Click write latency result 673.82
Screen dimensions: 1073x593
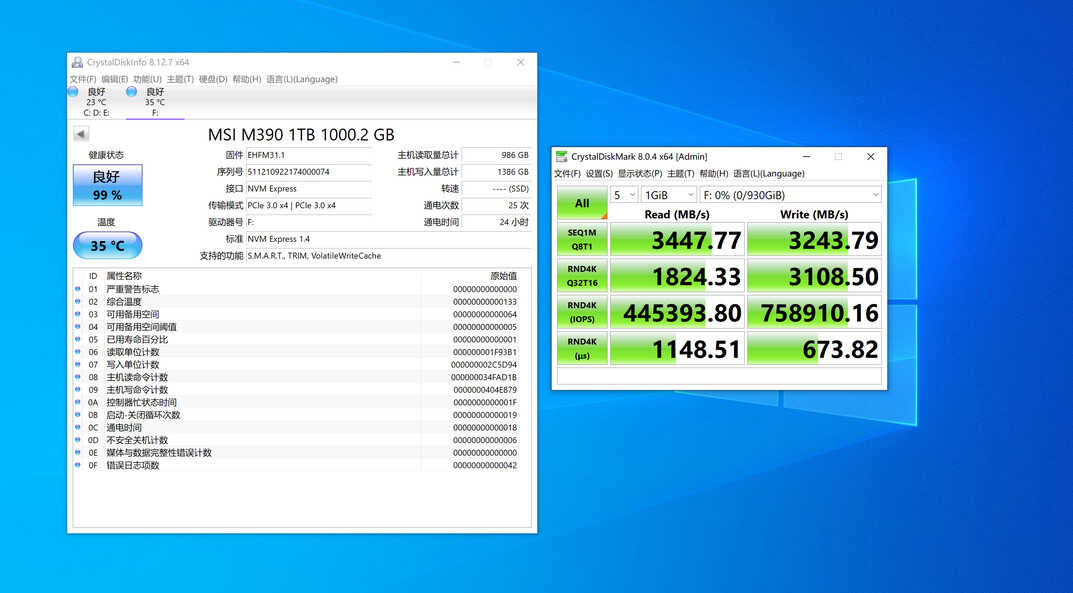814,348
